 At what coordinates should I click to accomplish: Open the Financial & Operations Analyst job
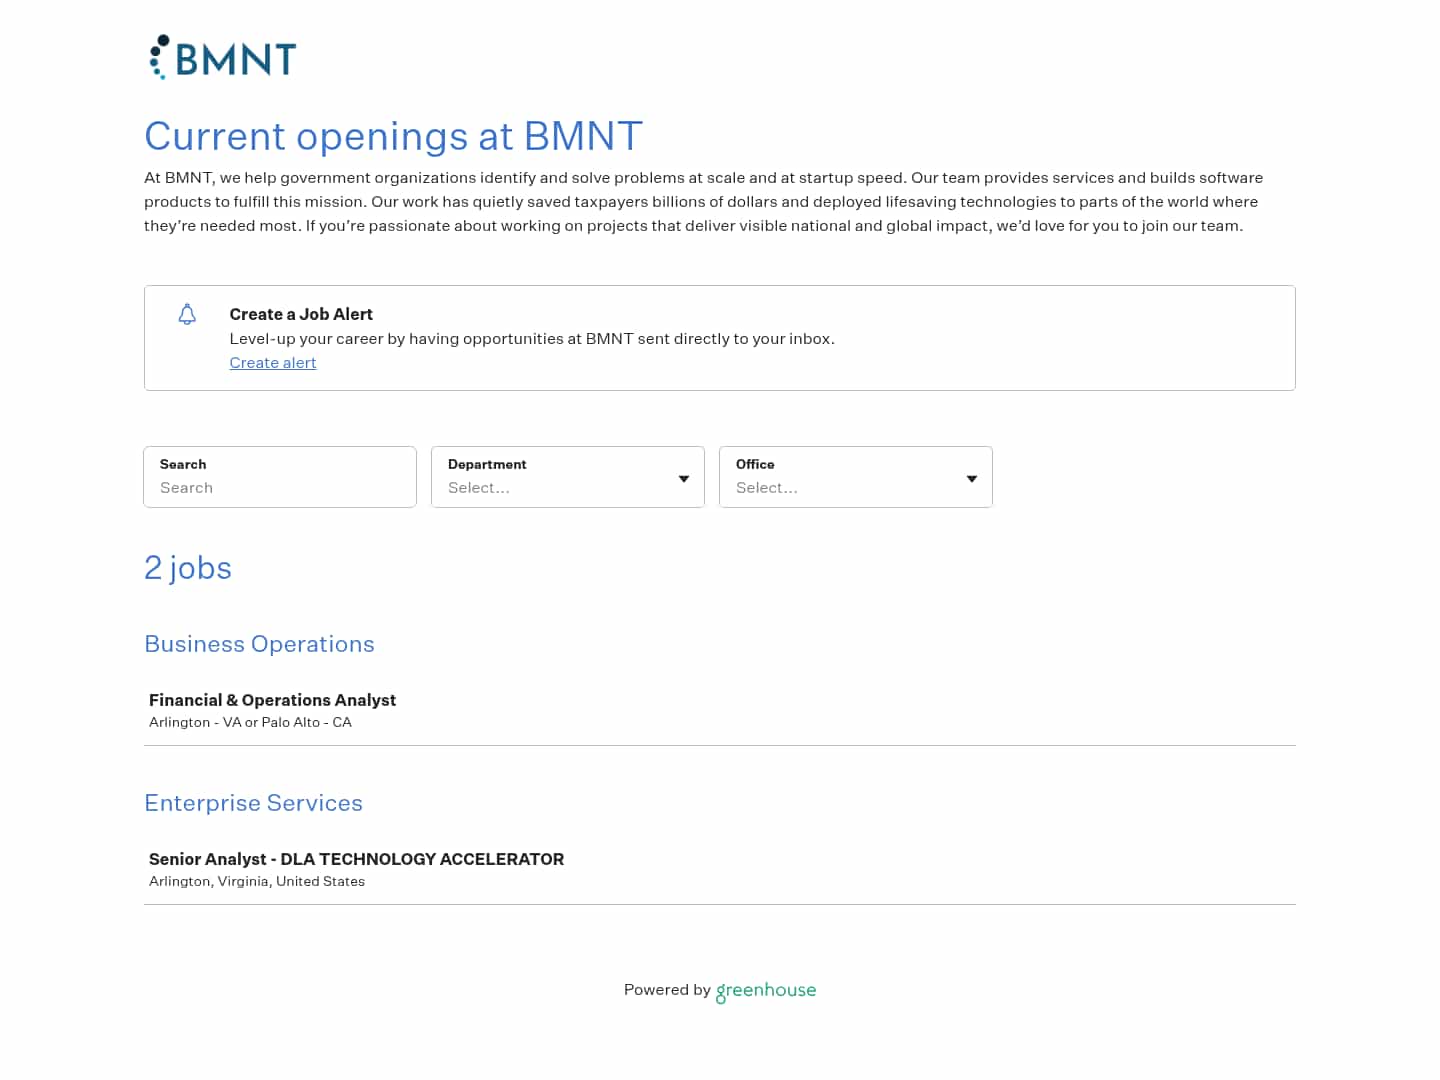coord(720,710)
